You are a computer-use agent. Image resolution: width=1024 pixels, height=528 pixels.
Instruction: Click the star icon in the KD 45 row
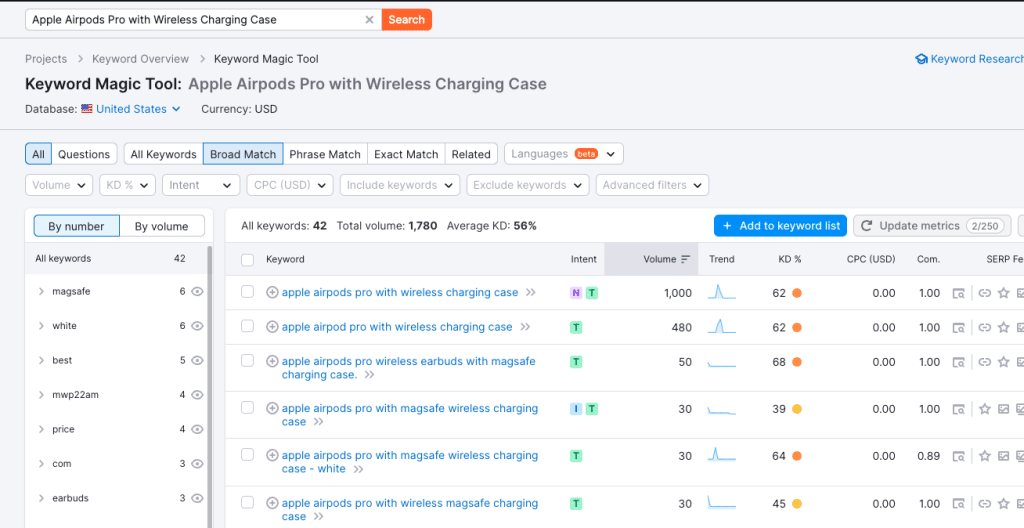point(1004,504)
